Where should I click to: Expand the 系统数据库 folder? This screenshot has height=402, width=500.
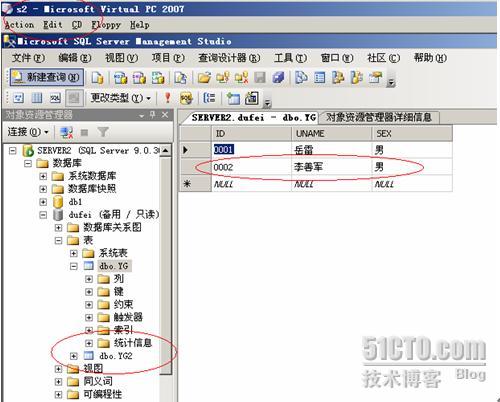point(43,176)
